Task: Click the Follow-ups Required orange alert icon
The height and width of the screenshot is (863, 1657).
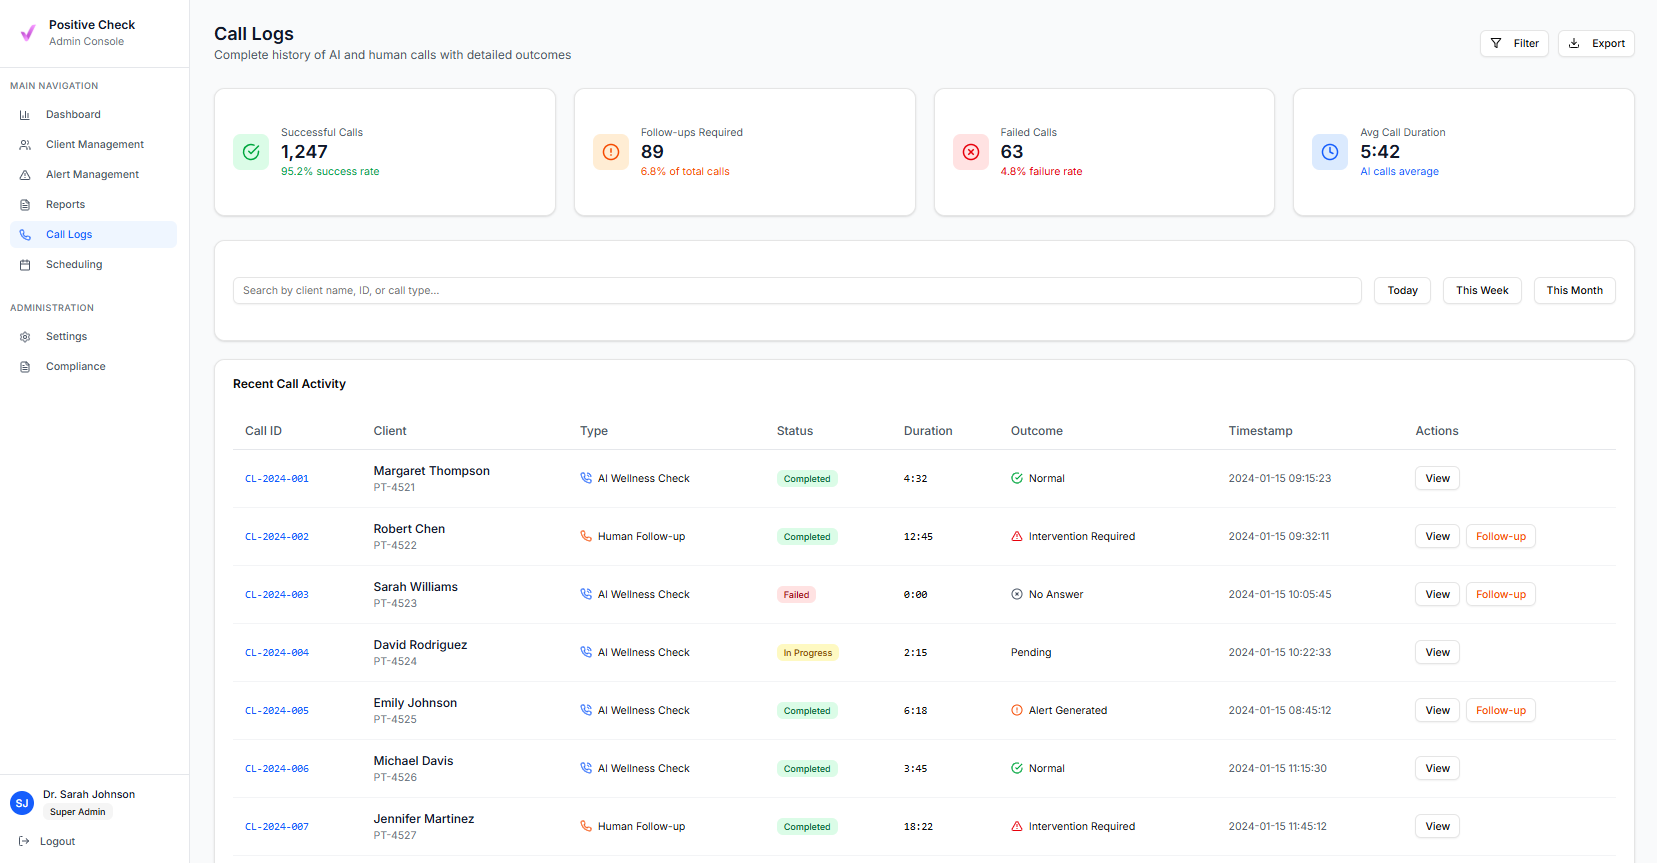Action: (x=611, y=152)
